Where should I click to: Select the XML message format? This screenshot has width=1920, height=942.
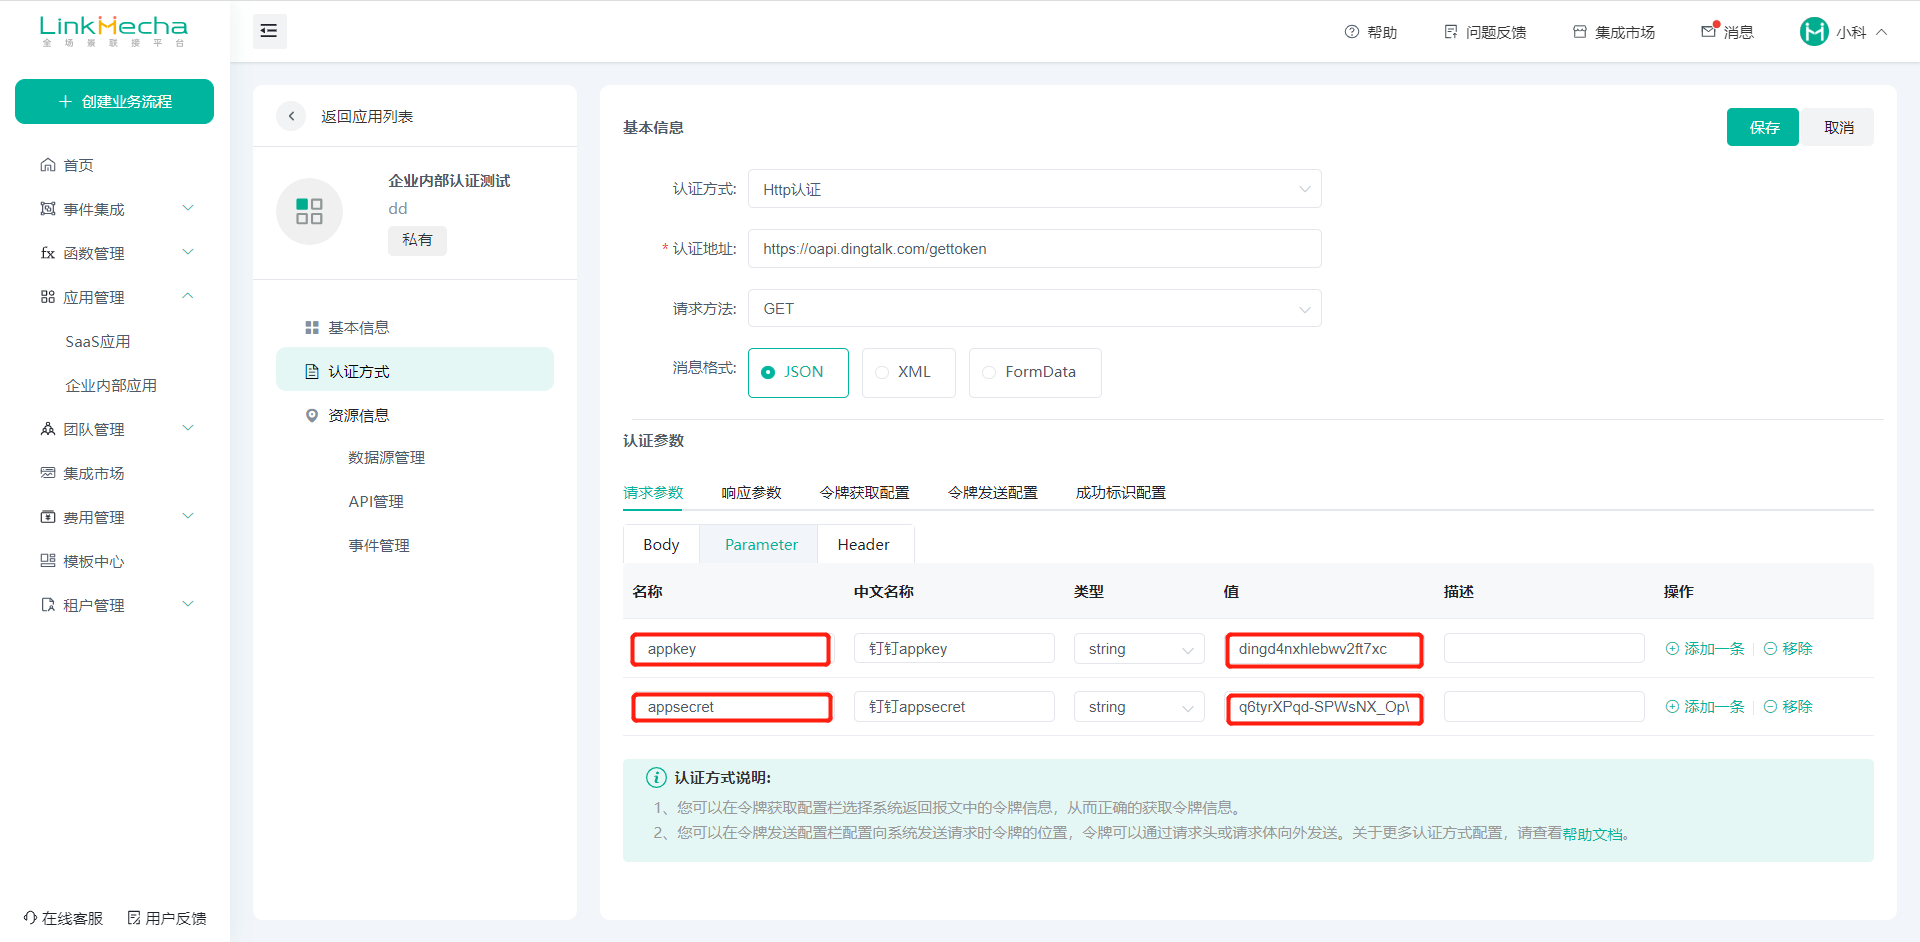point(908,372)
